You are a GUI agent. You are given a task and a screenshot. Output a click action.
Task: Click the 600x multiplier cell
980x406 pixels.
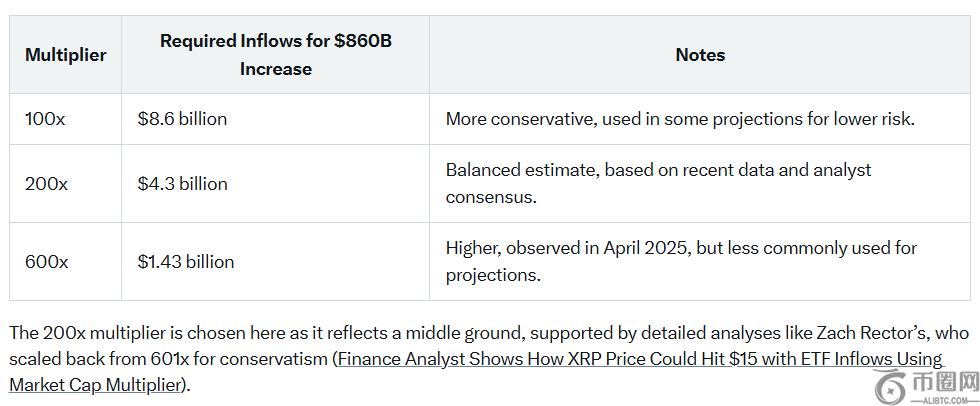(x=46, y=262)
